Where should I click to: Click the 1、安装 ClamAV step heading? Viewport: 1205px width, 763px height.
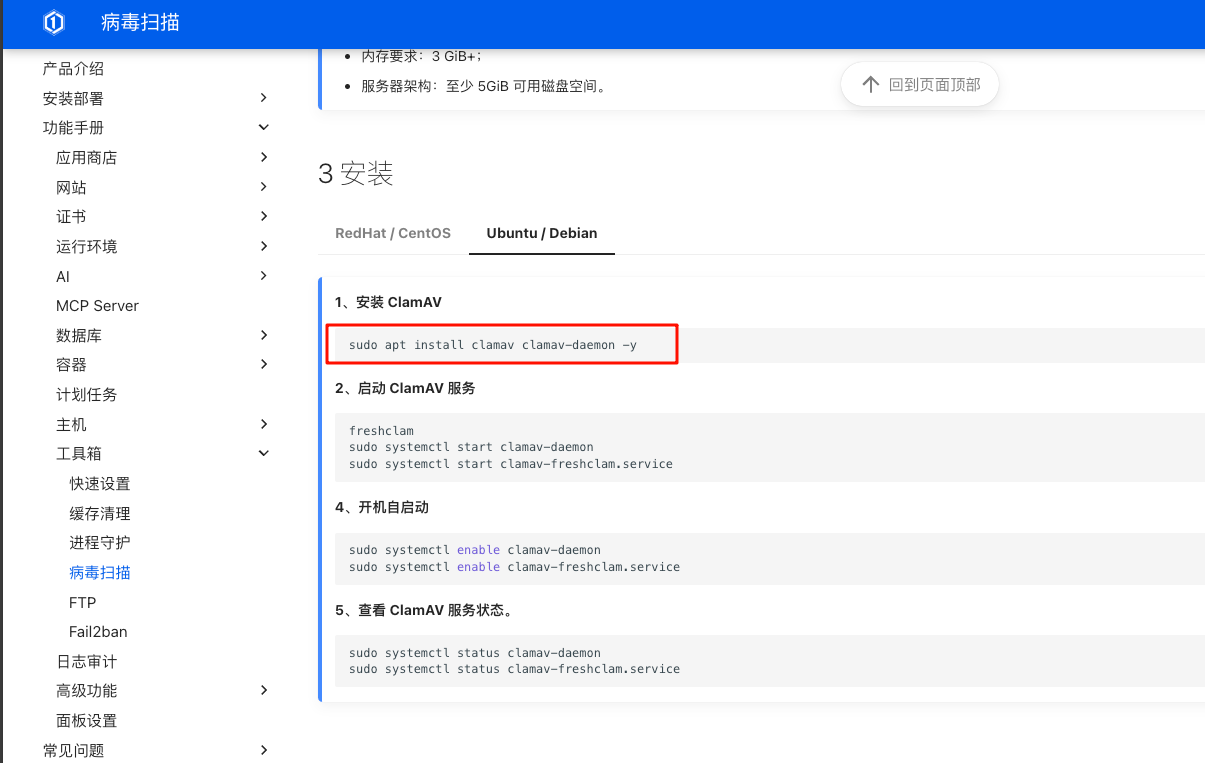coord(388,302)
